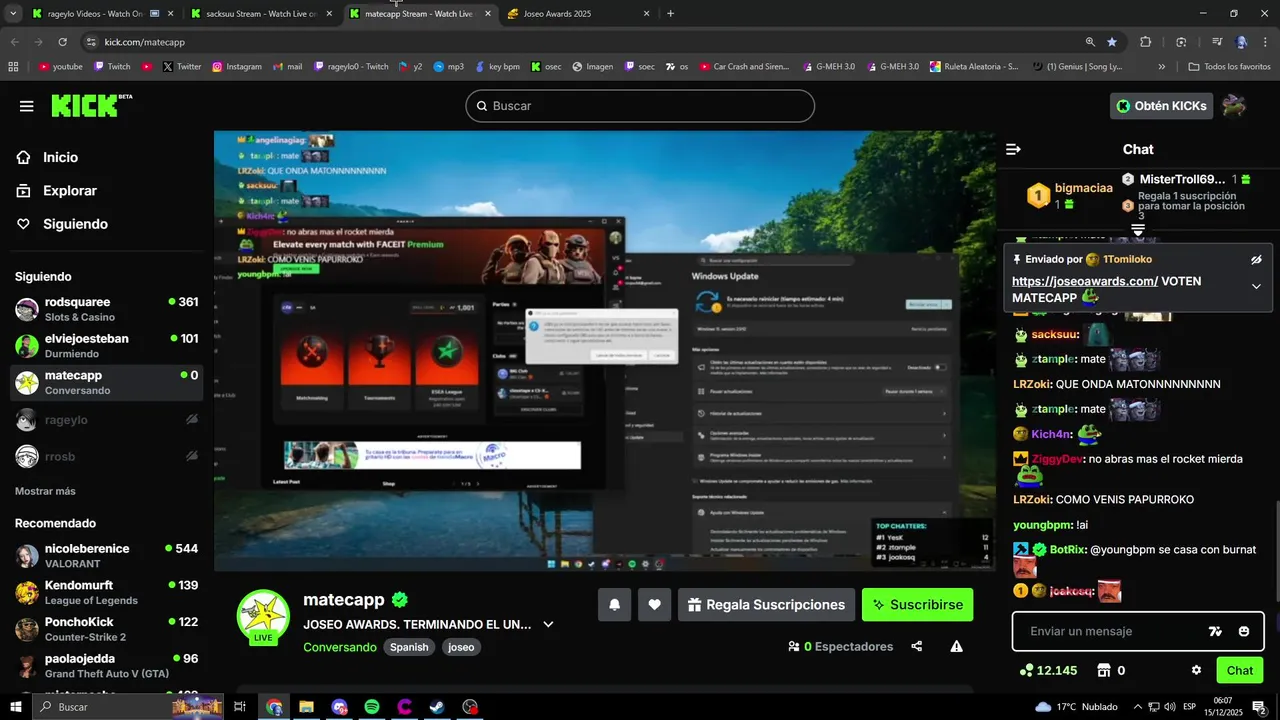This screenshot has height=720, width=1280.
Task: Open the Chrome apps grid icon
Action: pos(13,67)
